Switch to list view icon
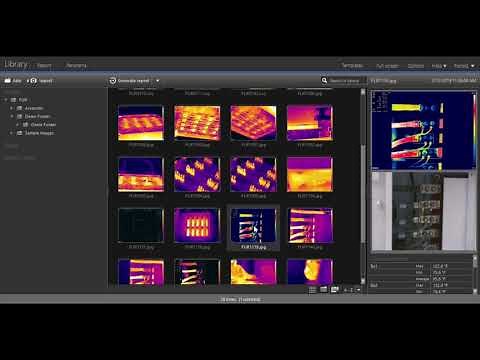The image size is (480, 360). click(312, 290)
